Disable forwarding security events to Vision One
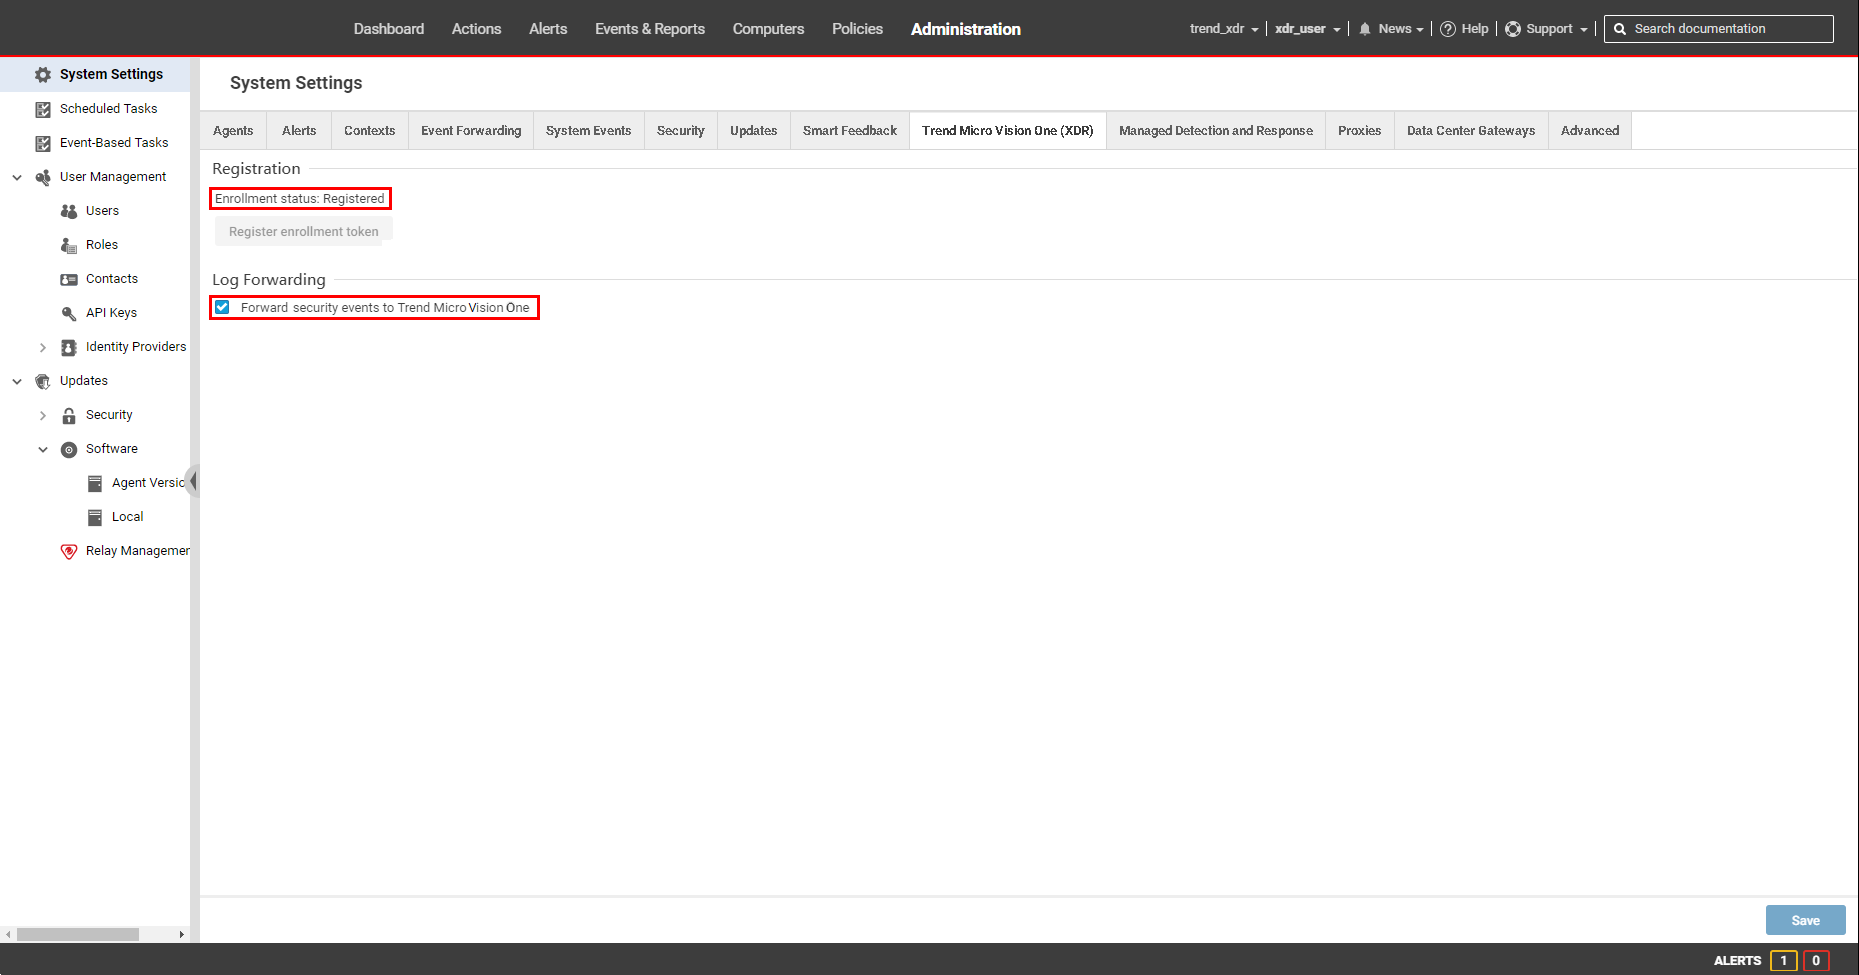 tap(222, 307)
